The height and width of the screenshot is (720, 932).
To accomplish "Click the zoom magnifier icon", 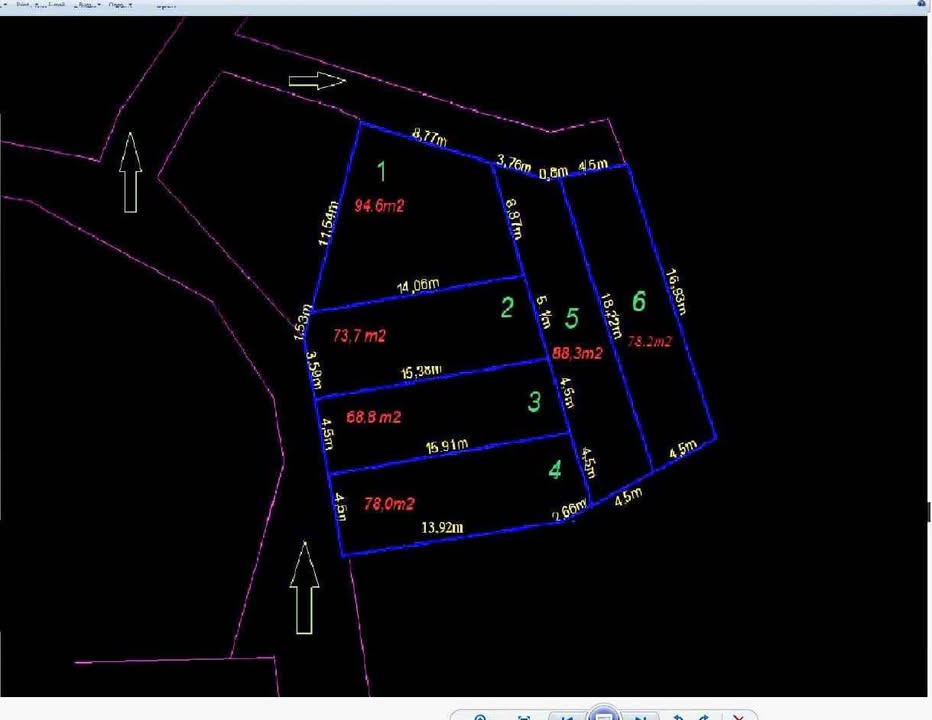I will [x=481, y=716].
